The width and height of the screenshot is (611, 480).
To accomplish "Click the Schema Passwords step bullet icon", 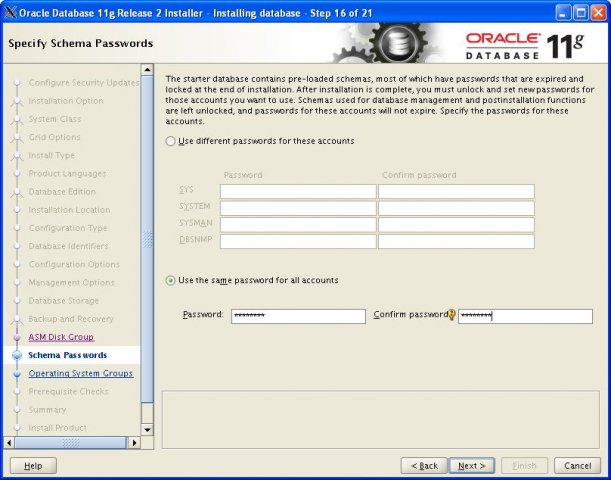I will (x=17, y=355).
